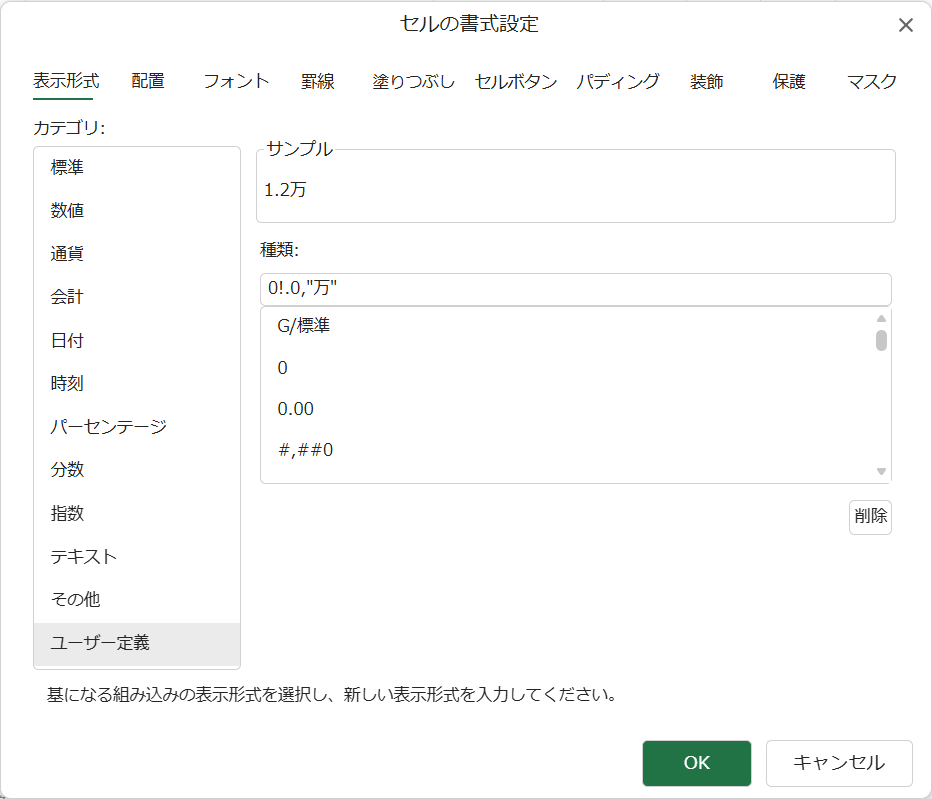Click the キャンセル button
Screen dimensions: 932x799
click(839, 763)
